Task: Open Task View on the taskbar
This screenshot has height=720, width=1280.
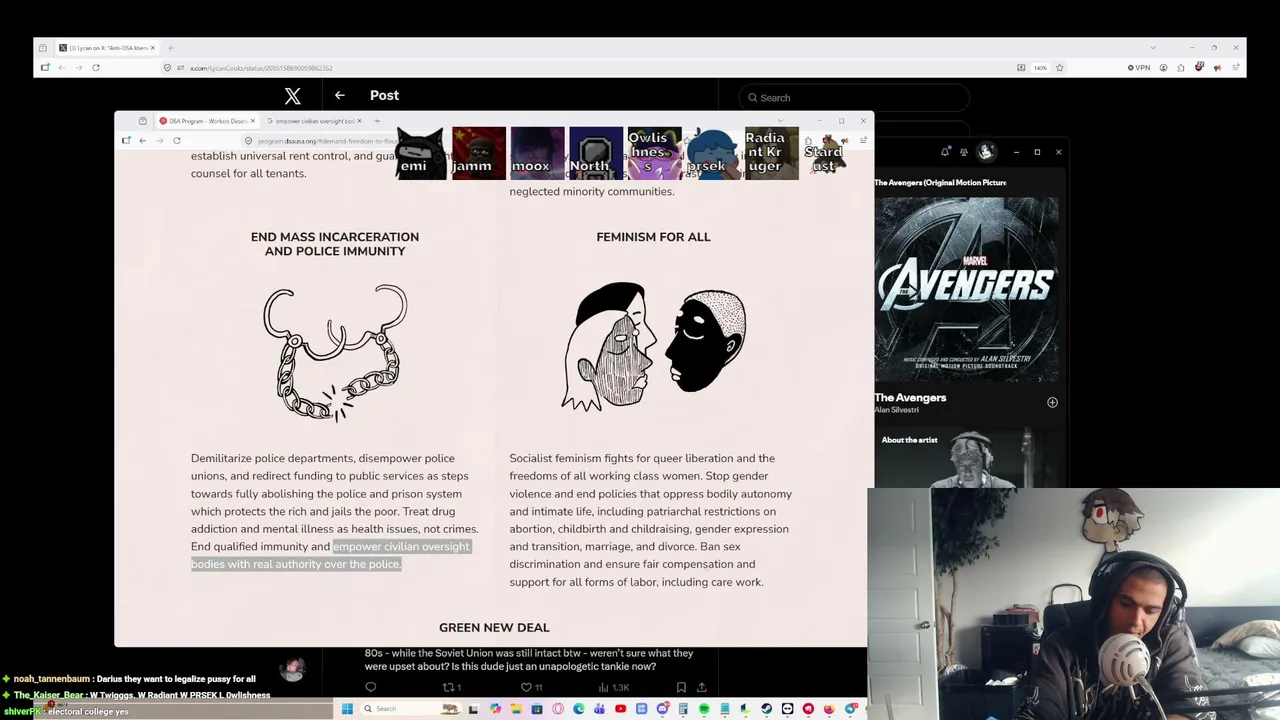Action: click(473, 709)
